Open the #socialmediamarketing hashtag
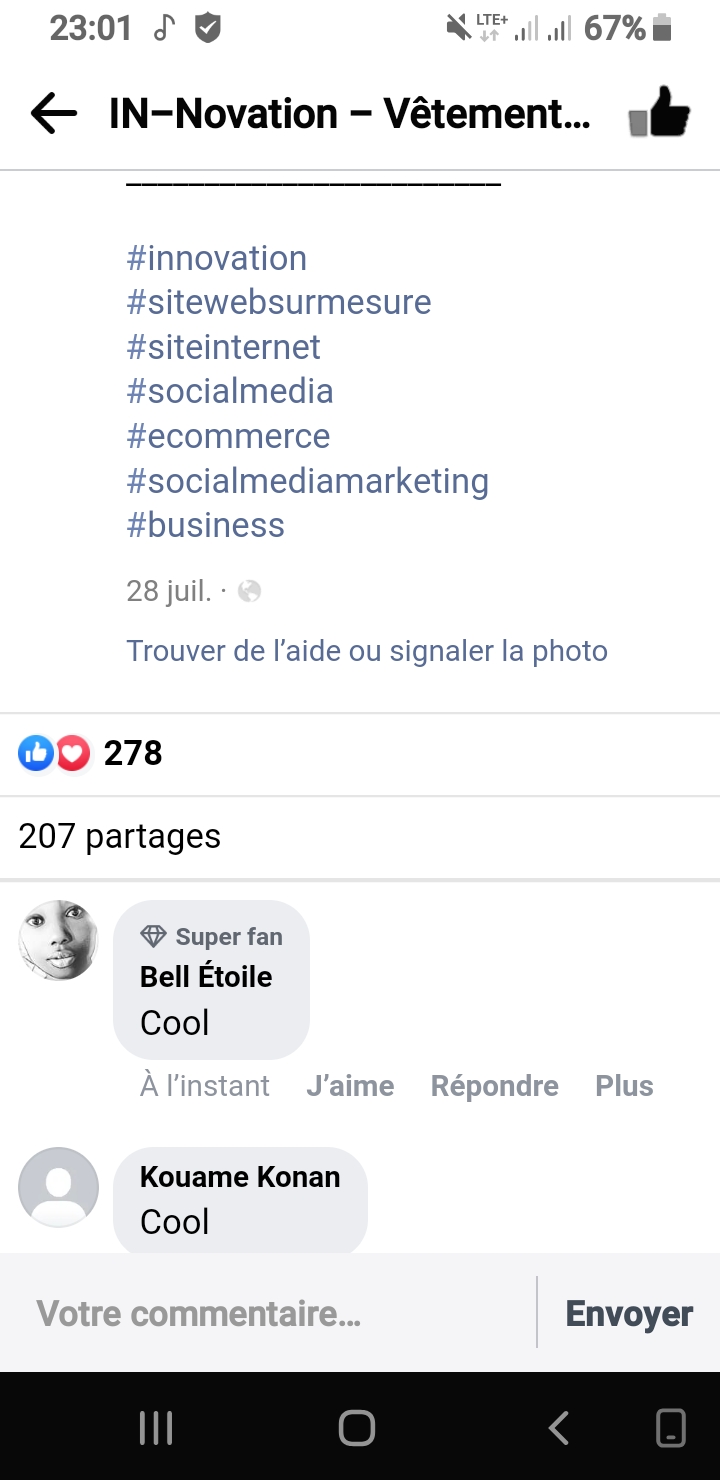The width and height of the screenshot is (720, 1480). tap(307, 481)
